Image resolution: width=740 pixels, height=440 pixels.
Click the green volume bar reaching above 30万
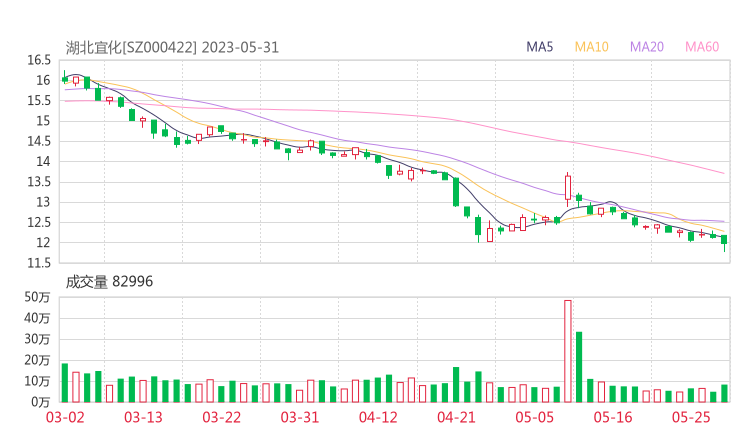coord(579,367)
